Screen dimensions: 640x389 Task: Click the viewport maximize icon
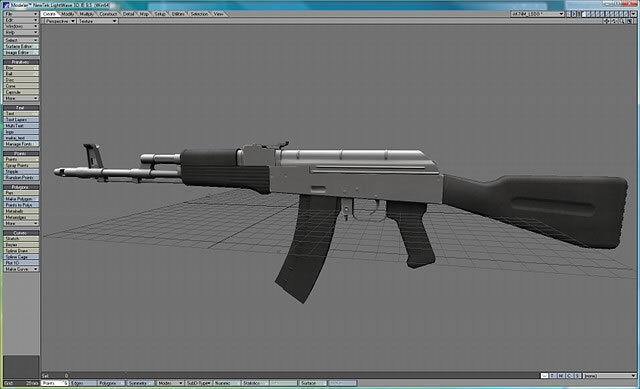pyautogui.click(x=629, y=21)
